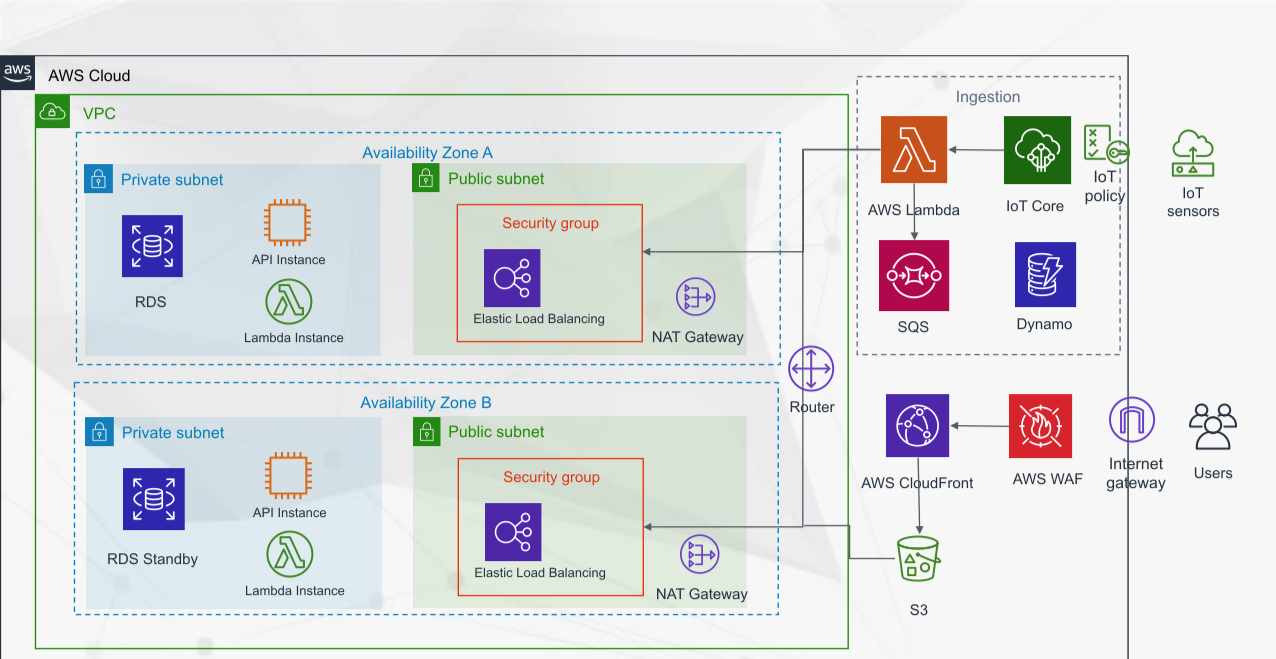1276x659 pixels.
Task: Select the Users icon
Action: point(1213,427)
